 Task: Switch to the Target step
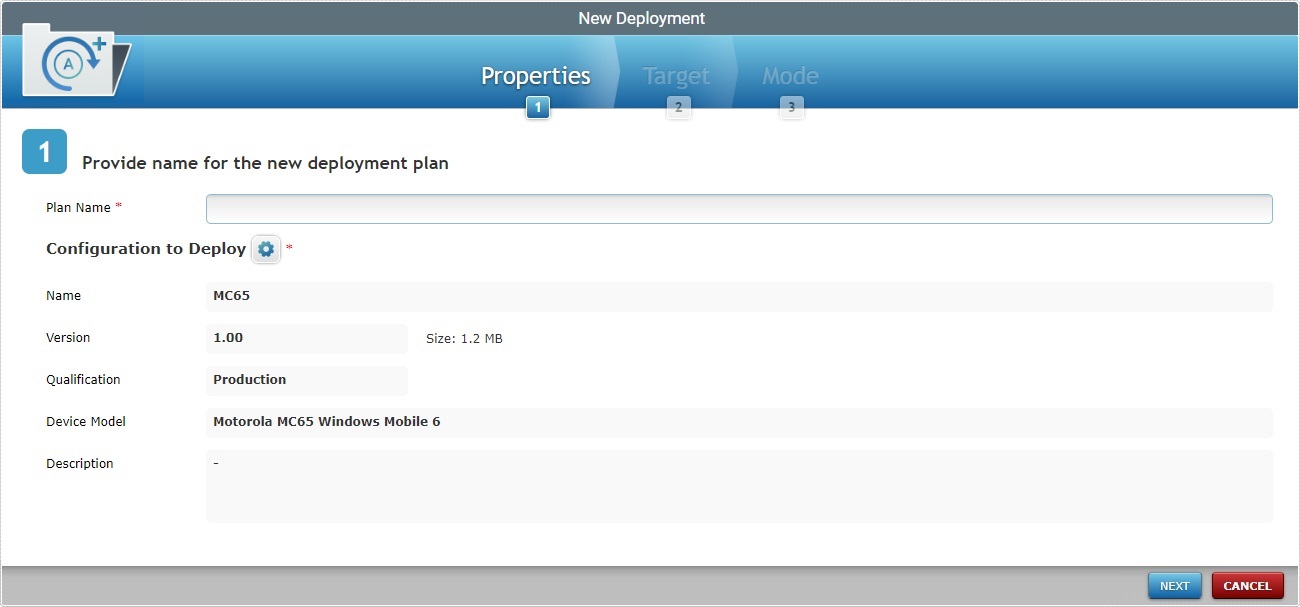(x=676, y=75)
